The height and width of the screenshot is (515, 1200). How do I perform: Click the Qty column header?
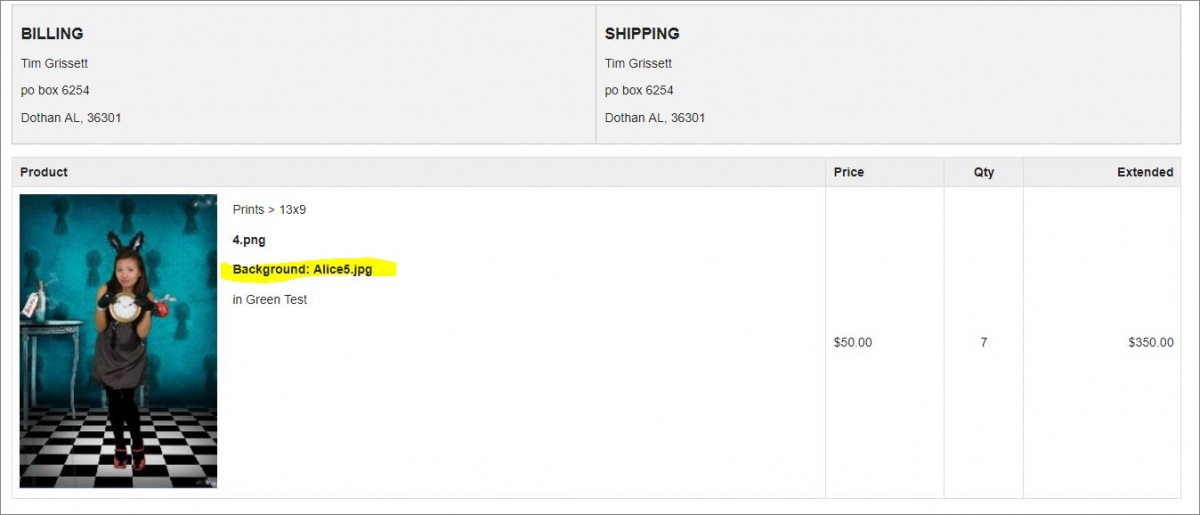coord(984,172)
